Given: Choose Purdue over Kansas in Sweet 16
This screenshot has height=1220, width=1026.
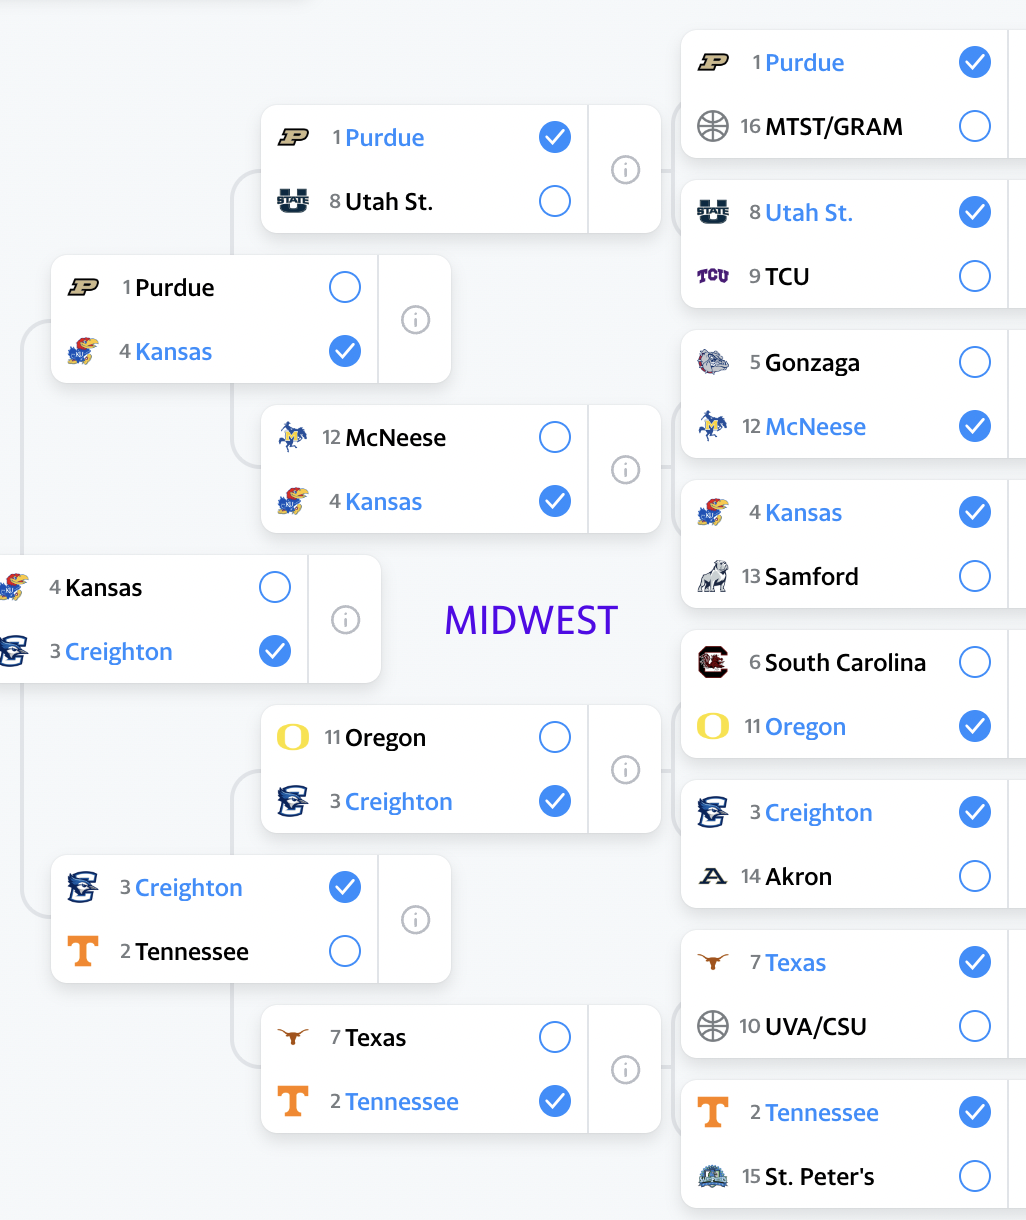Looking at the screenshot, I should pyautogui.click(x=345, y=287).
